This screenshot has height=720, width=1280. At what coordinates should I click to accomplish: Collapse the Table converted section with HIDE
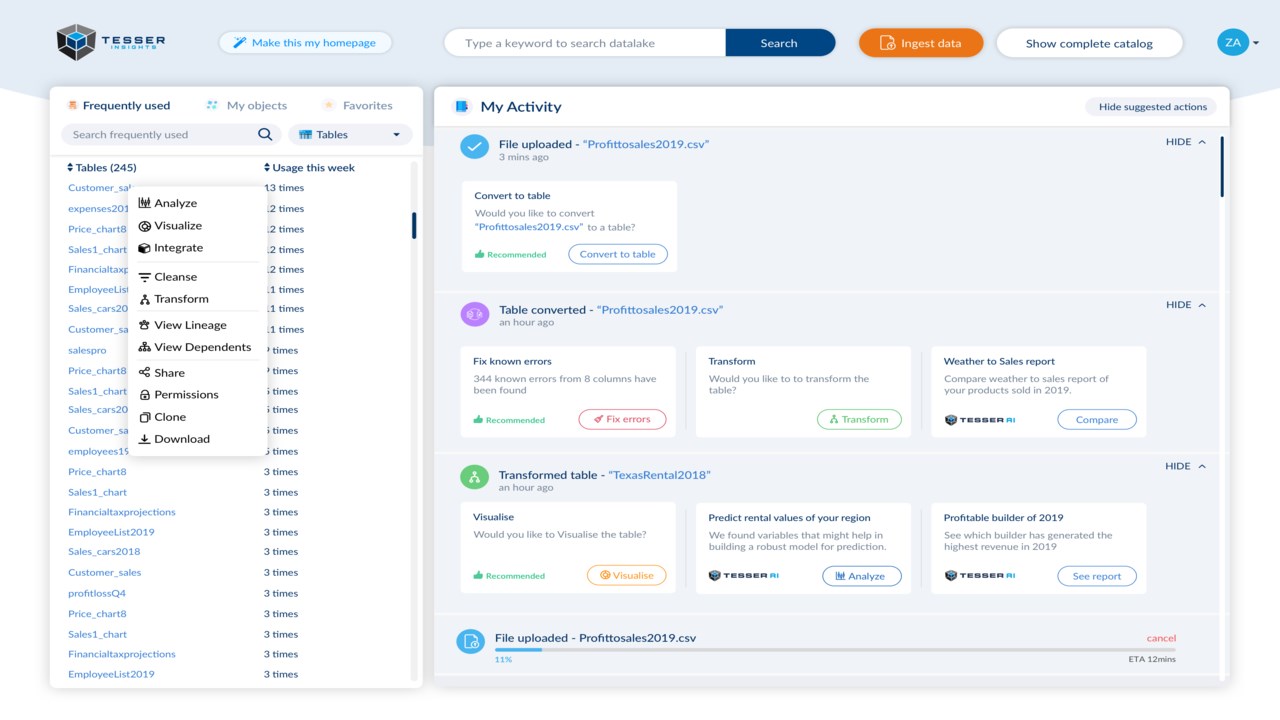point(1186,305)
